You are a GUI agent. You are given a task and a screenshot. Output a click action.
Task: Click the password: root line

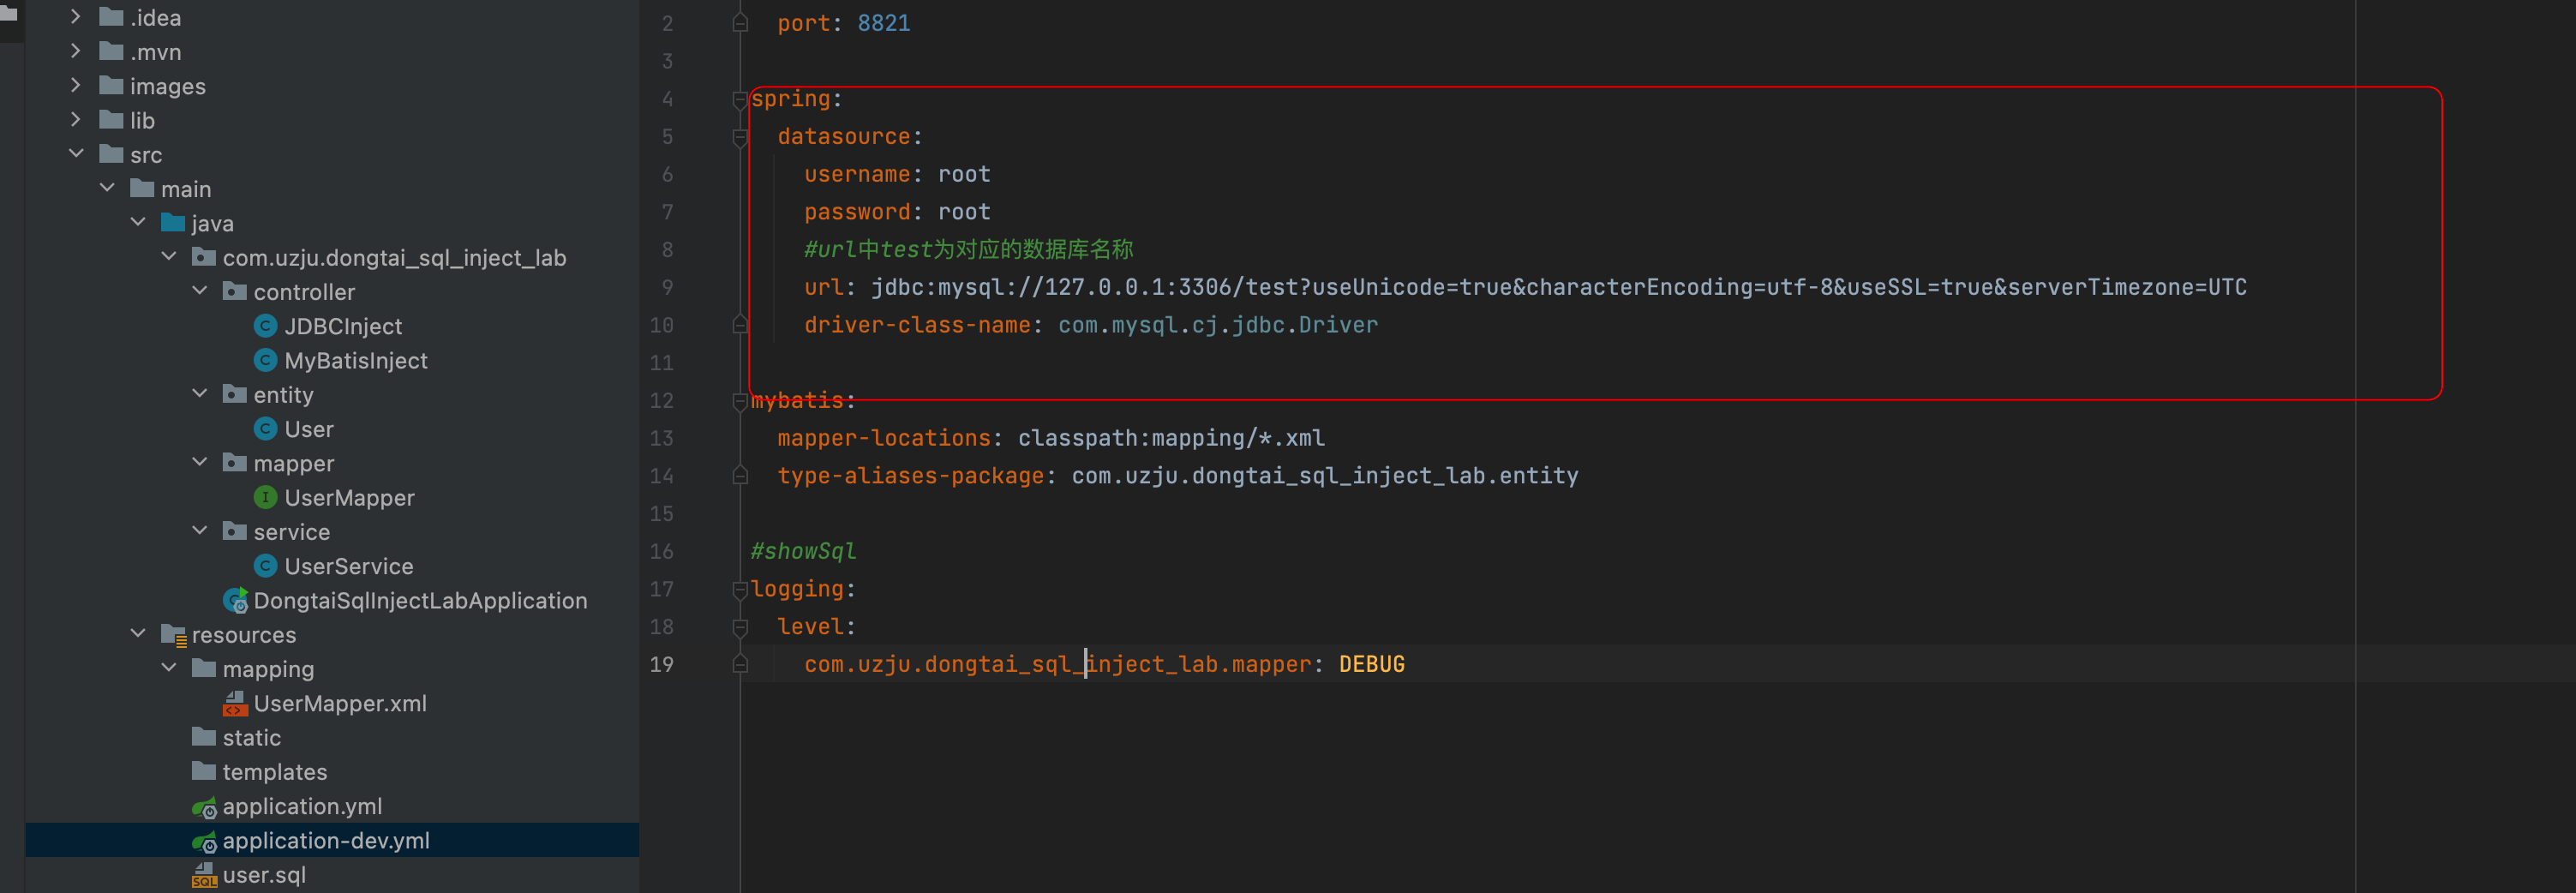897,212
